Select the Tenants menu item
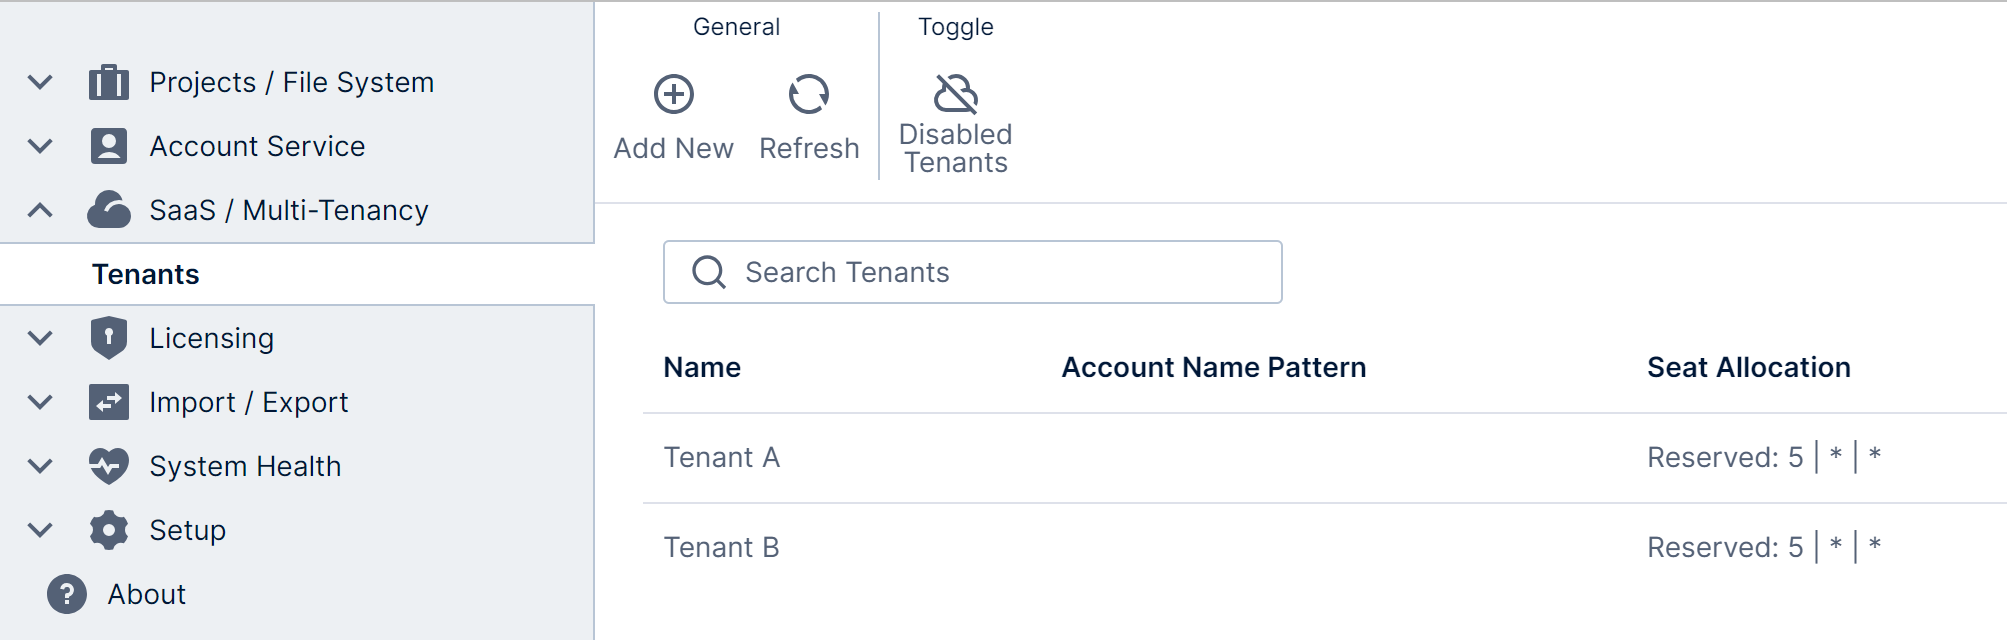2007x640 pixels. pos(146,274)
